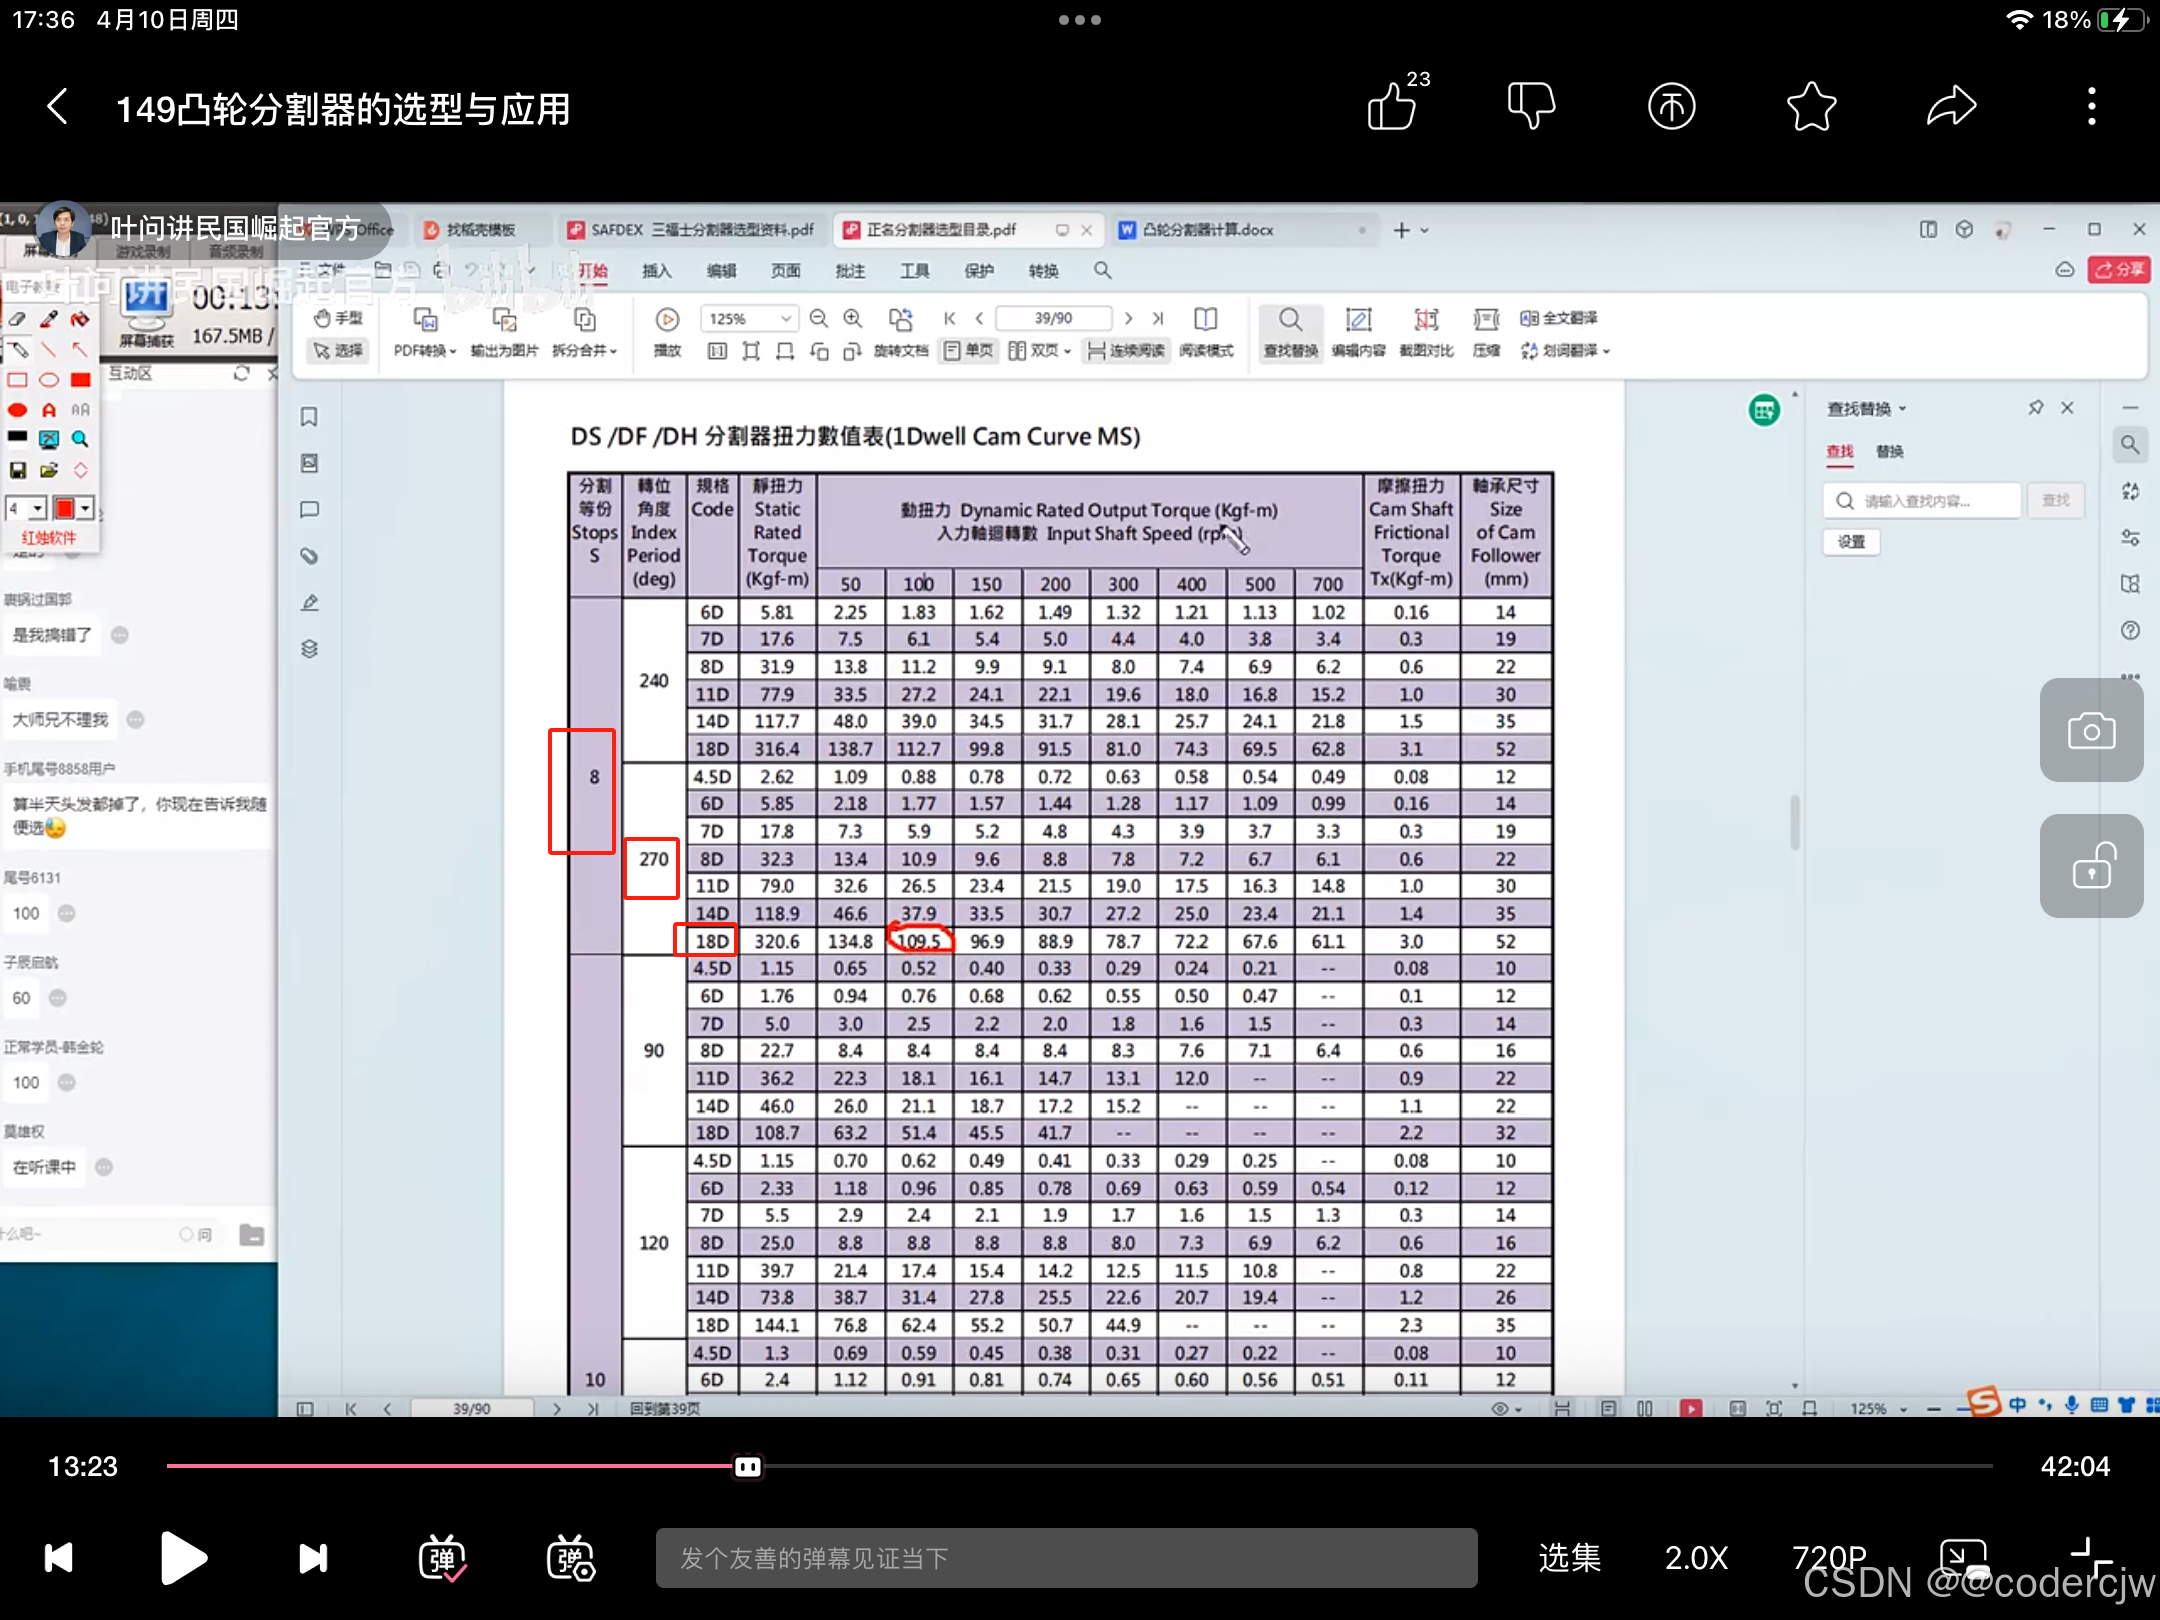The image size is (2160, 1620).
Task: Skip to next video
Action: pyautogui.click(x=313, y=1558)
